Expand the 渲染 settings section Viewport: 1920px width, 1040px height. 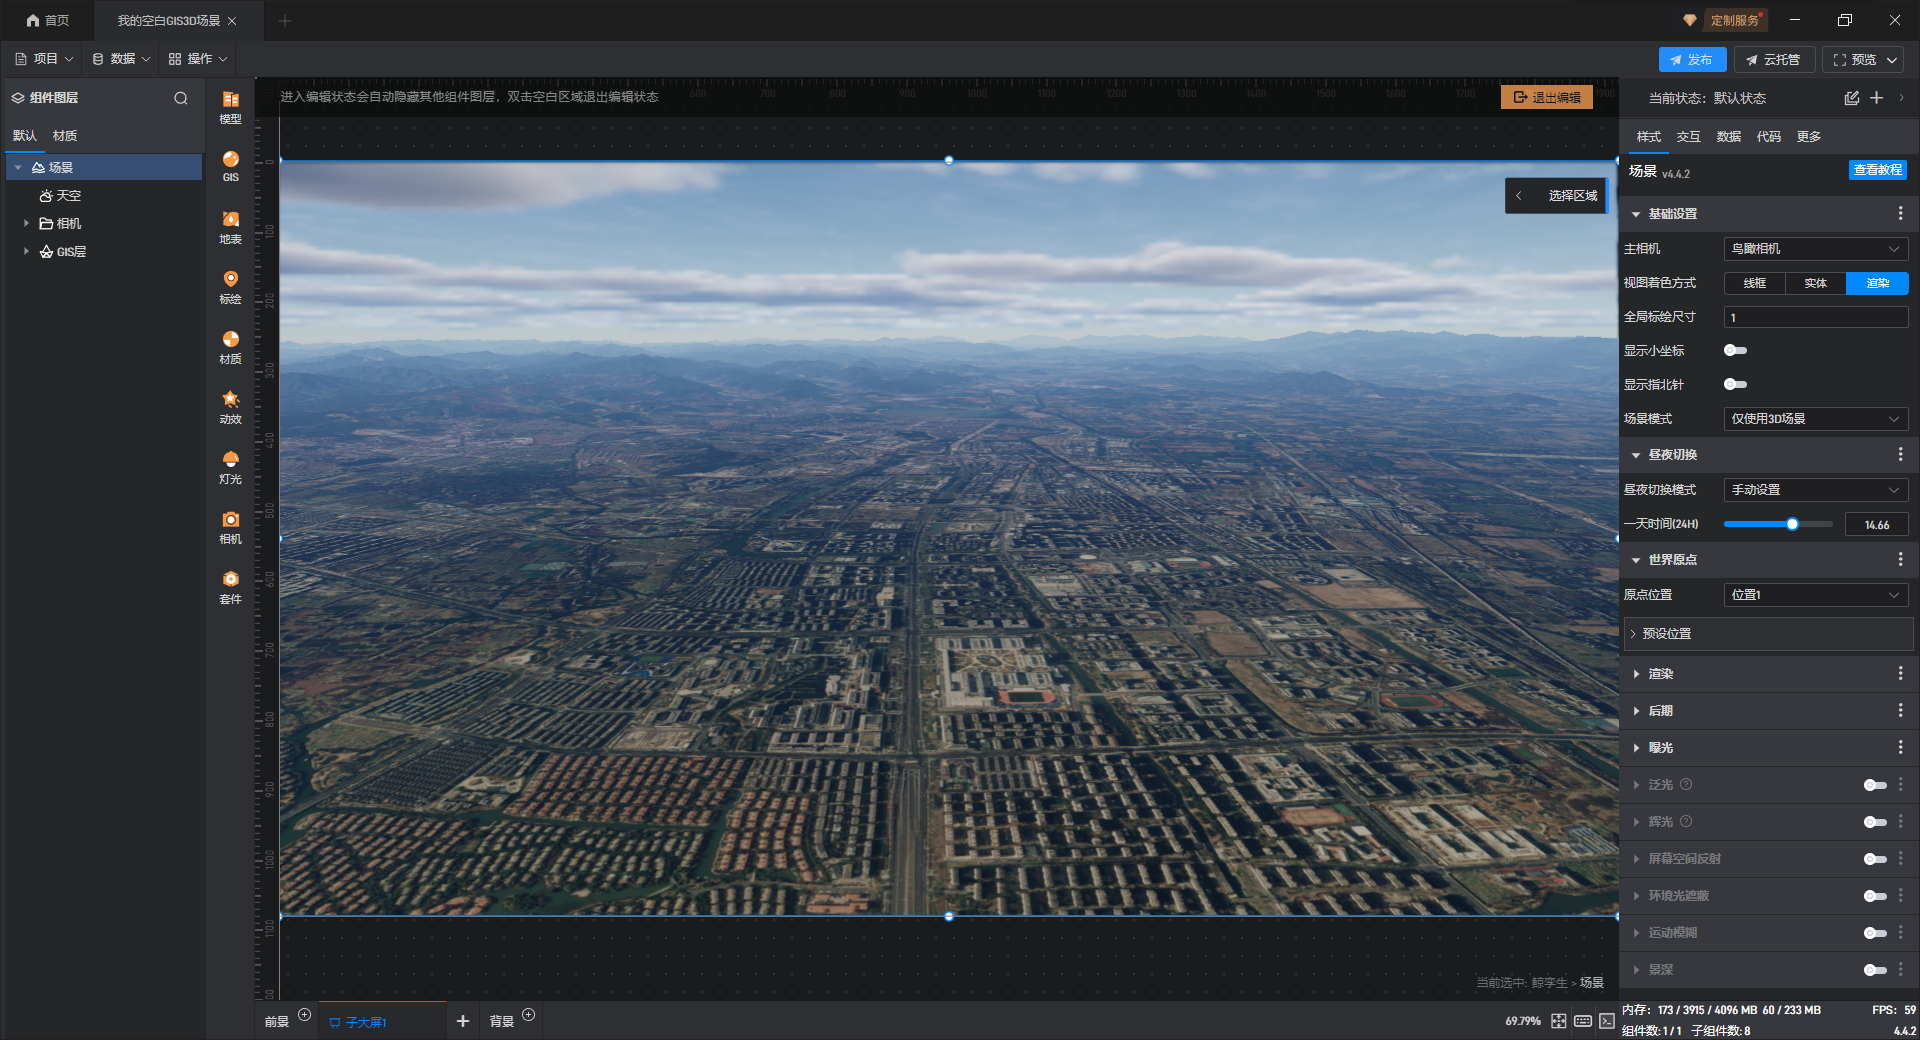1661,674
